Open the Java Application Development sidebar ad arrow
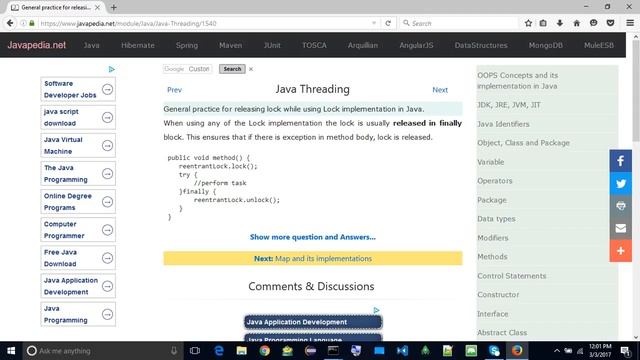Screen dimensions: 640x360 (107, 286)
